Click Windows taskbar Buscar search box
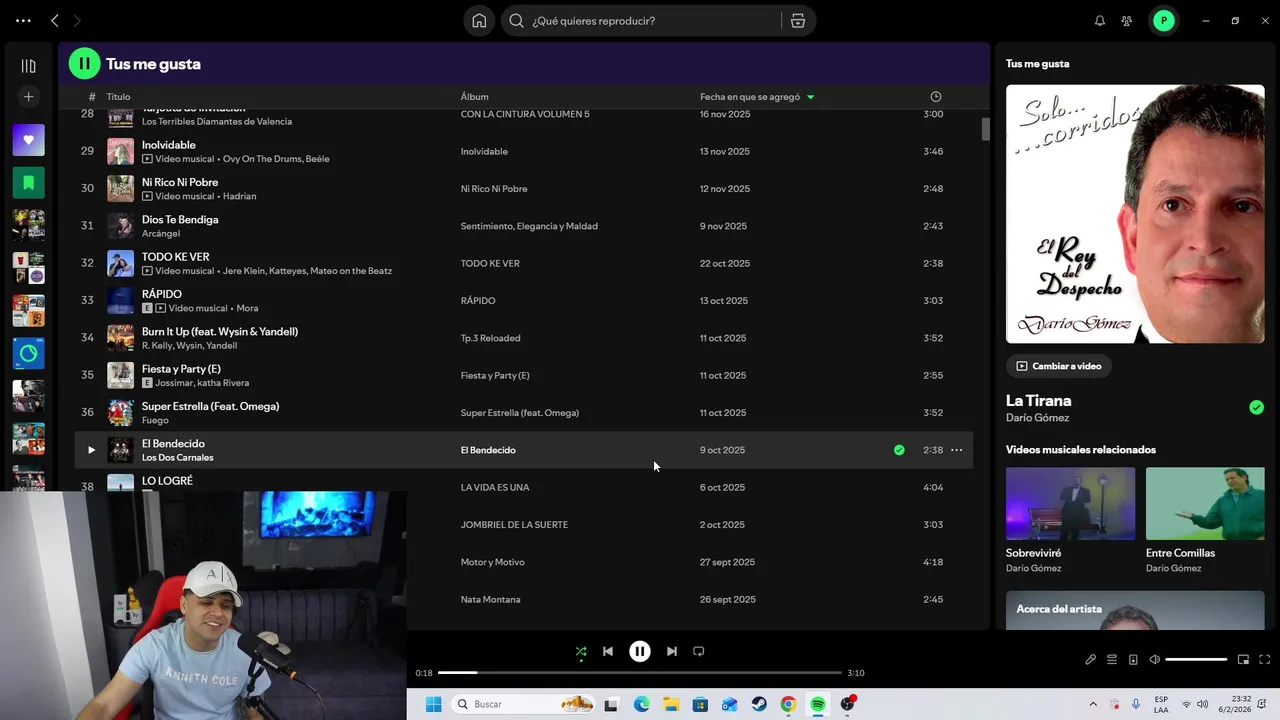 pos(524,704)
